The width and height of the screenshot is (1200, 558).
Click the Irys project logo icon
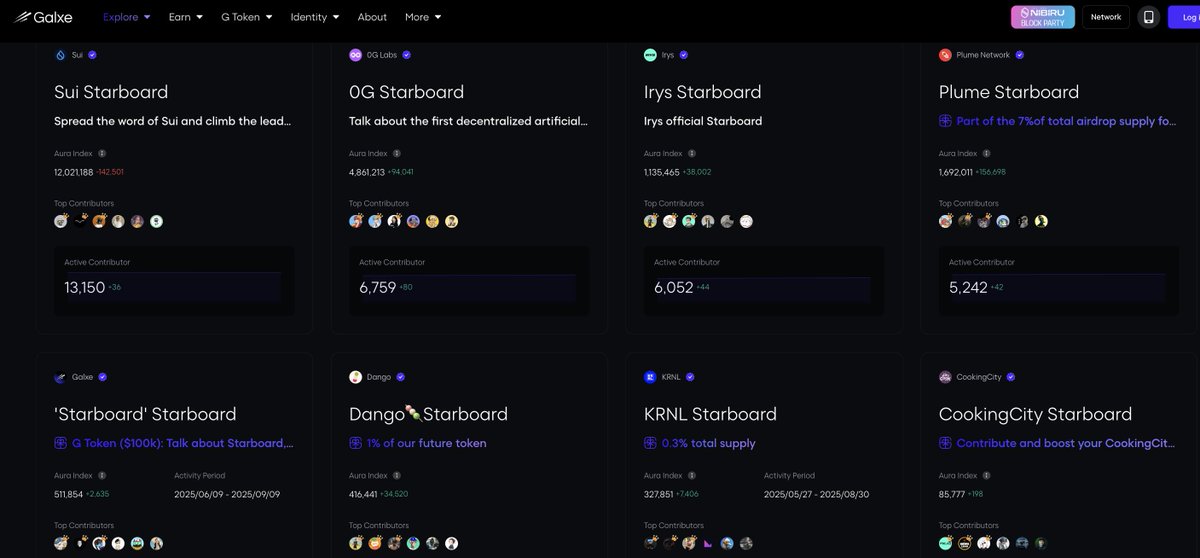(650, 55)
